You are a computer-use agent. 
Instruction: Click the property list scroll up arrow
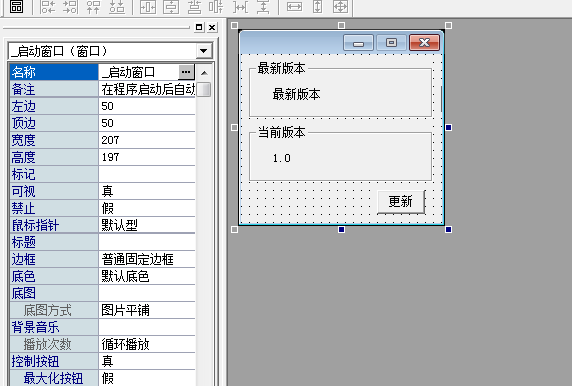(204, 73)
